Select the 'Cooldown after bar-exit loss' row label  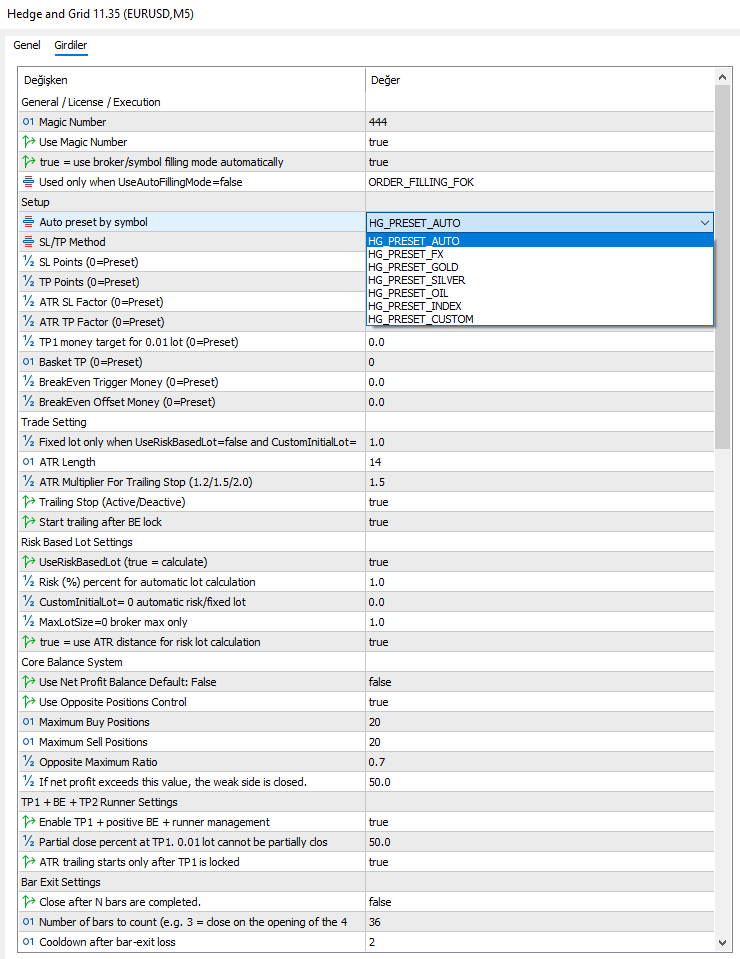[x=107, y=942]
